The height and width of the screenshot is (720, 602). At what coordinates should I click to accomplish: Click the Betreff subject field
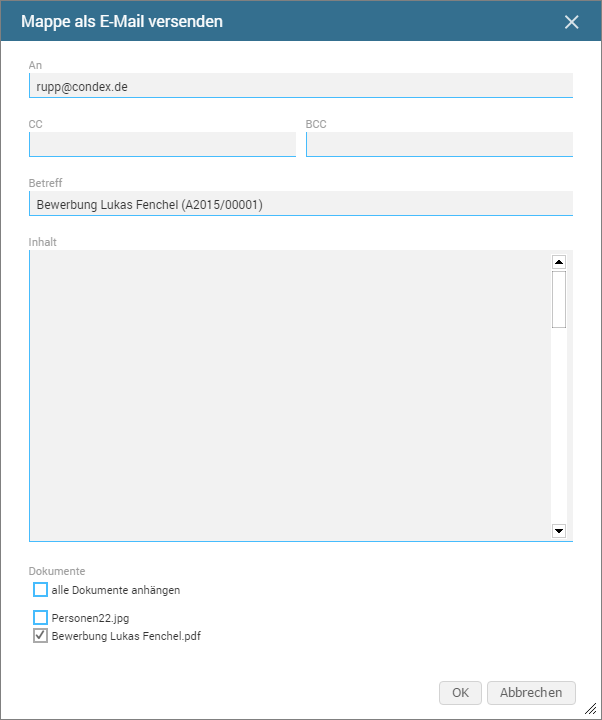300,204
